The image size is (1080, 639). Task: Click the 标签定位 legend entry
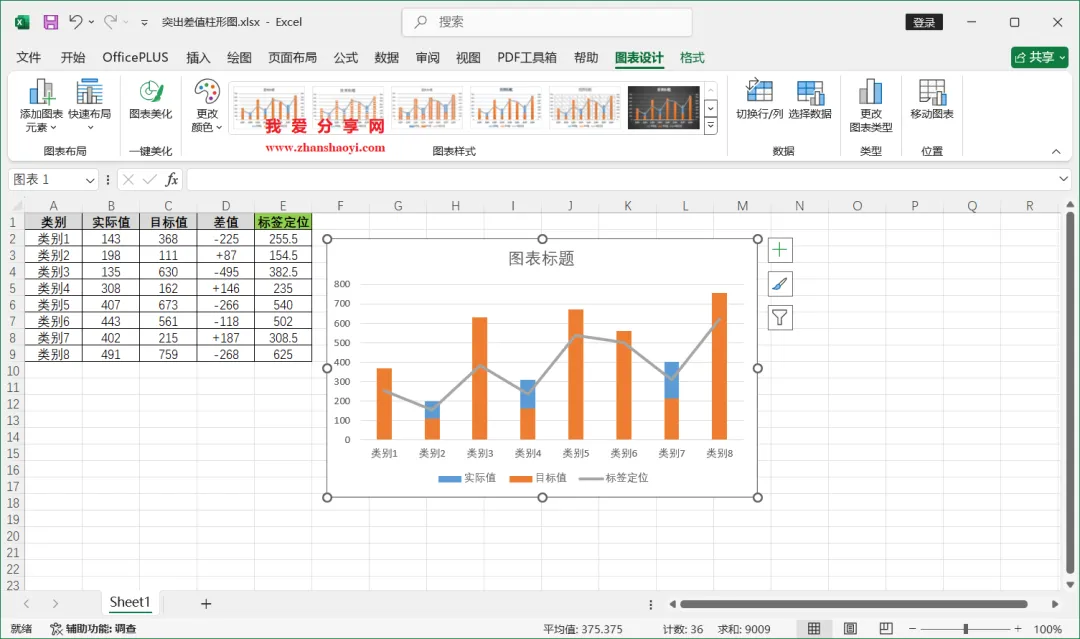[614, 478]
